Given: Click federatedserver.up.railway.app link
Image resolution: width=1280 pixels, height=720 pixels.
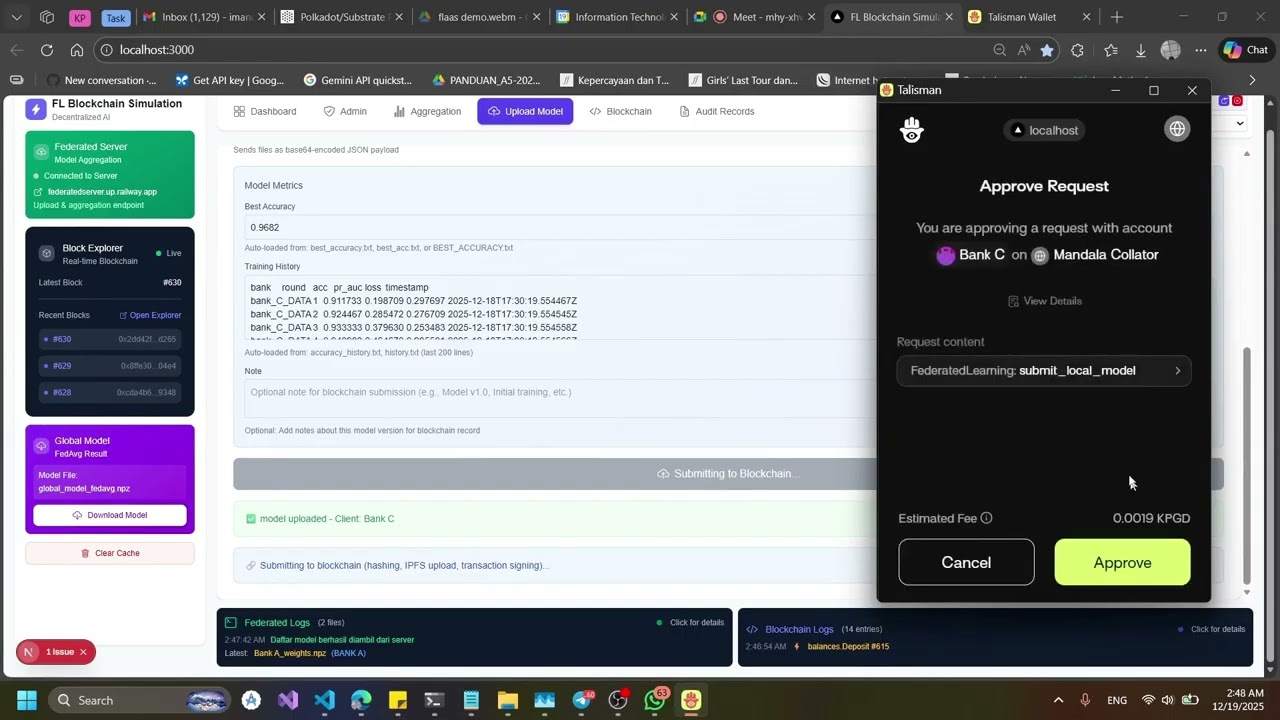Looking at the screenshot, I should (102, 191).
